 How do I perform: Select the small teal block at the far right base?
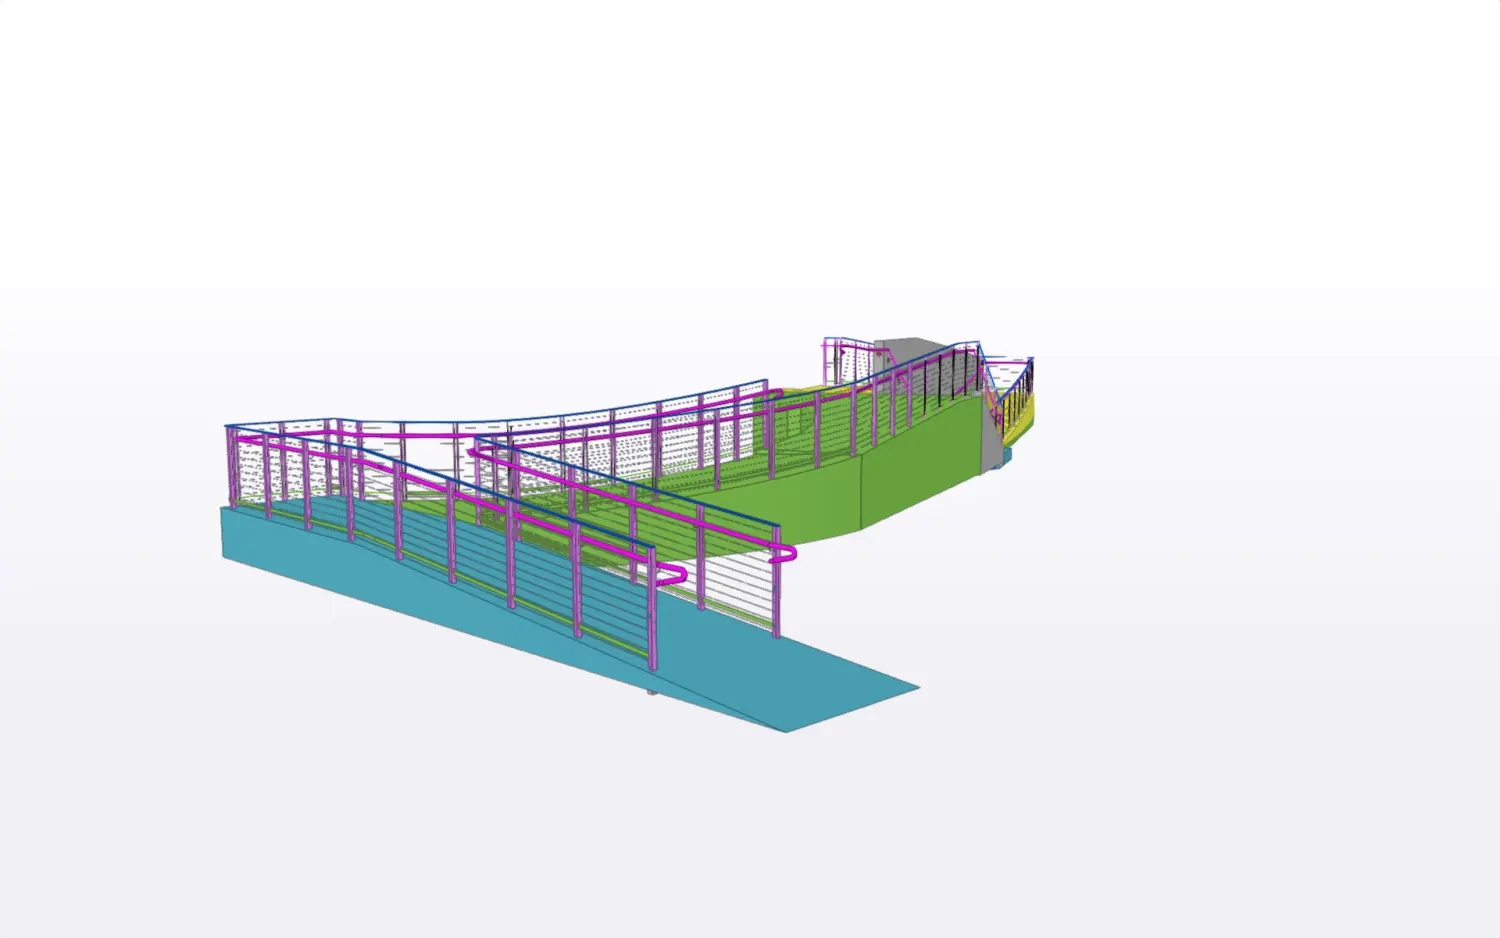1007,455
